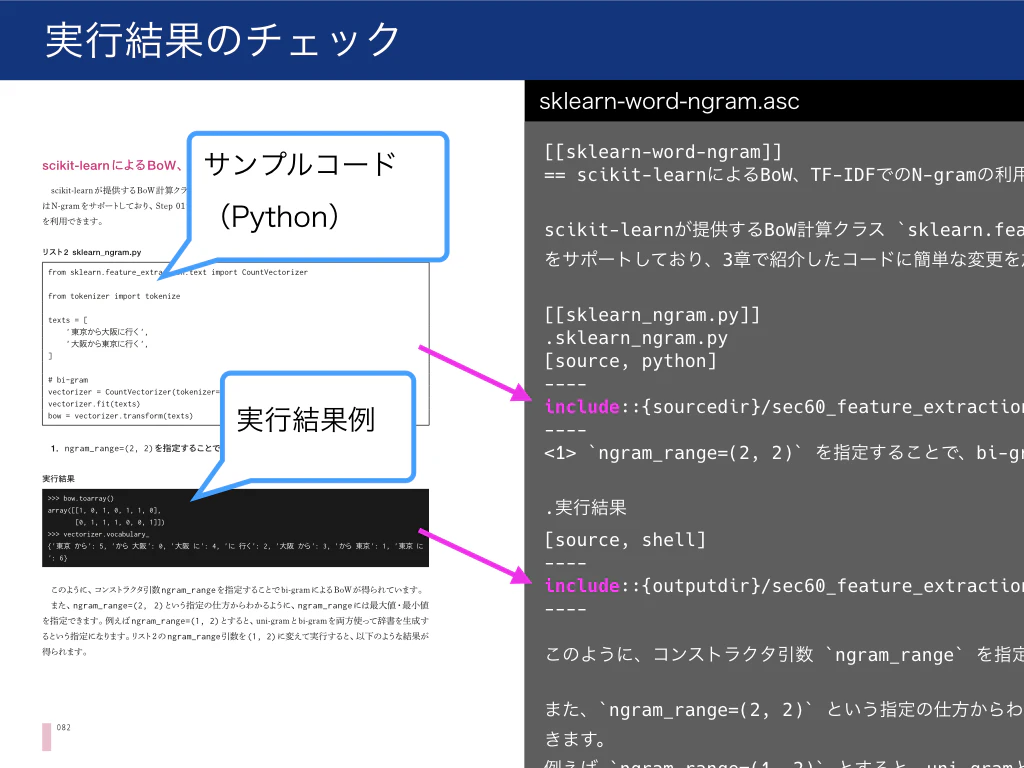Screen dimensions: 1024x768
Task: Click the include::{sourcedir} directive line
Action: click(784, 407)
